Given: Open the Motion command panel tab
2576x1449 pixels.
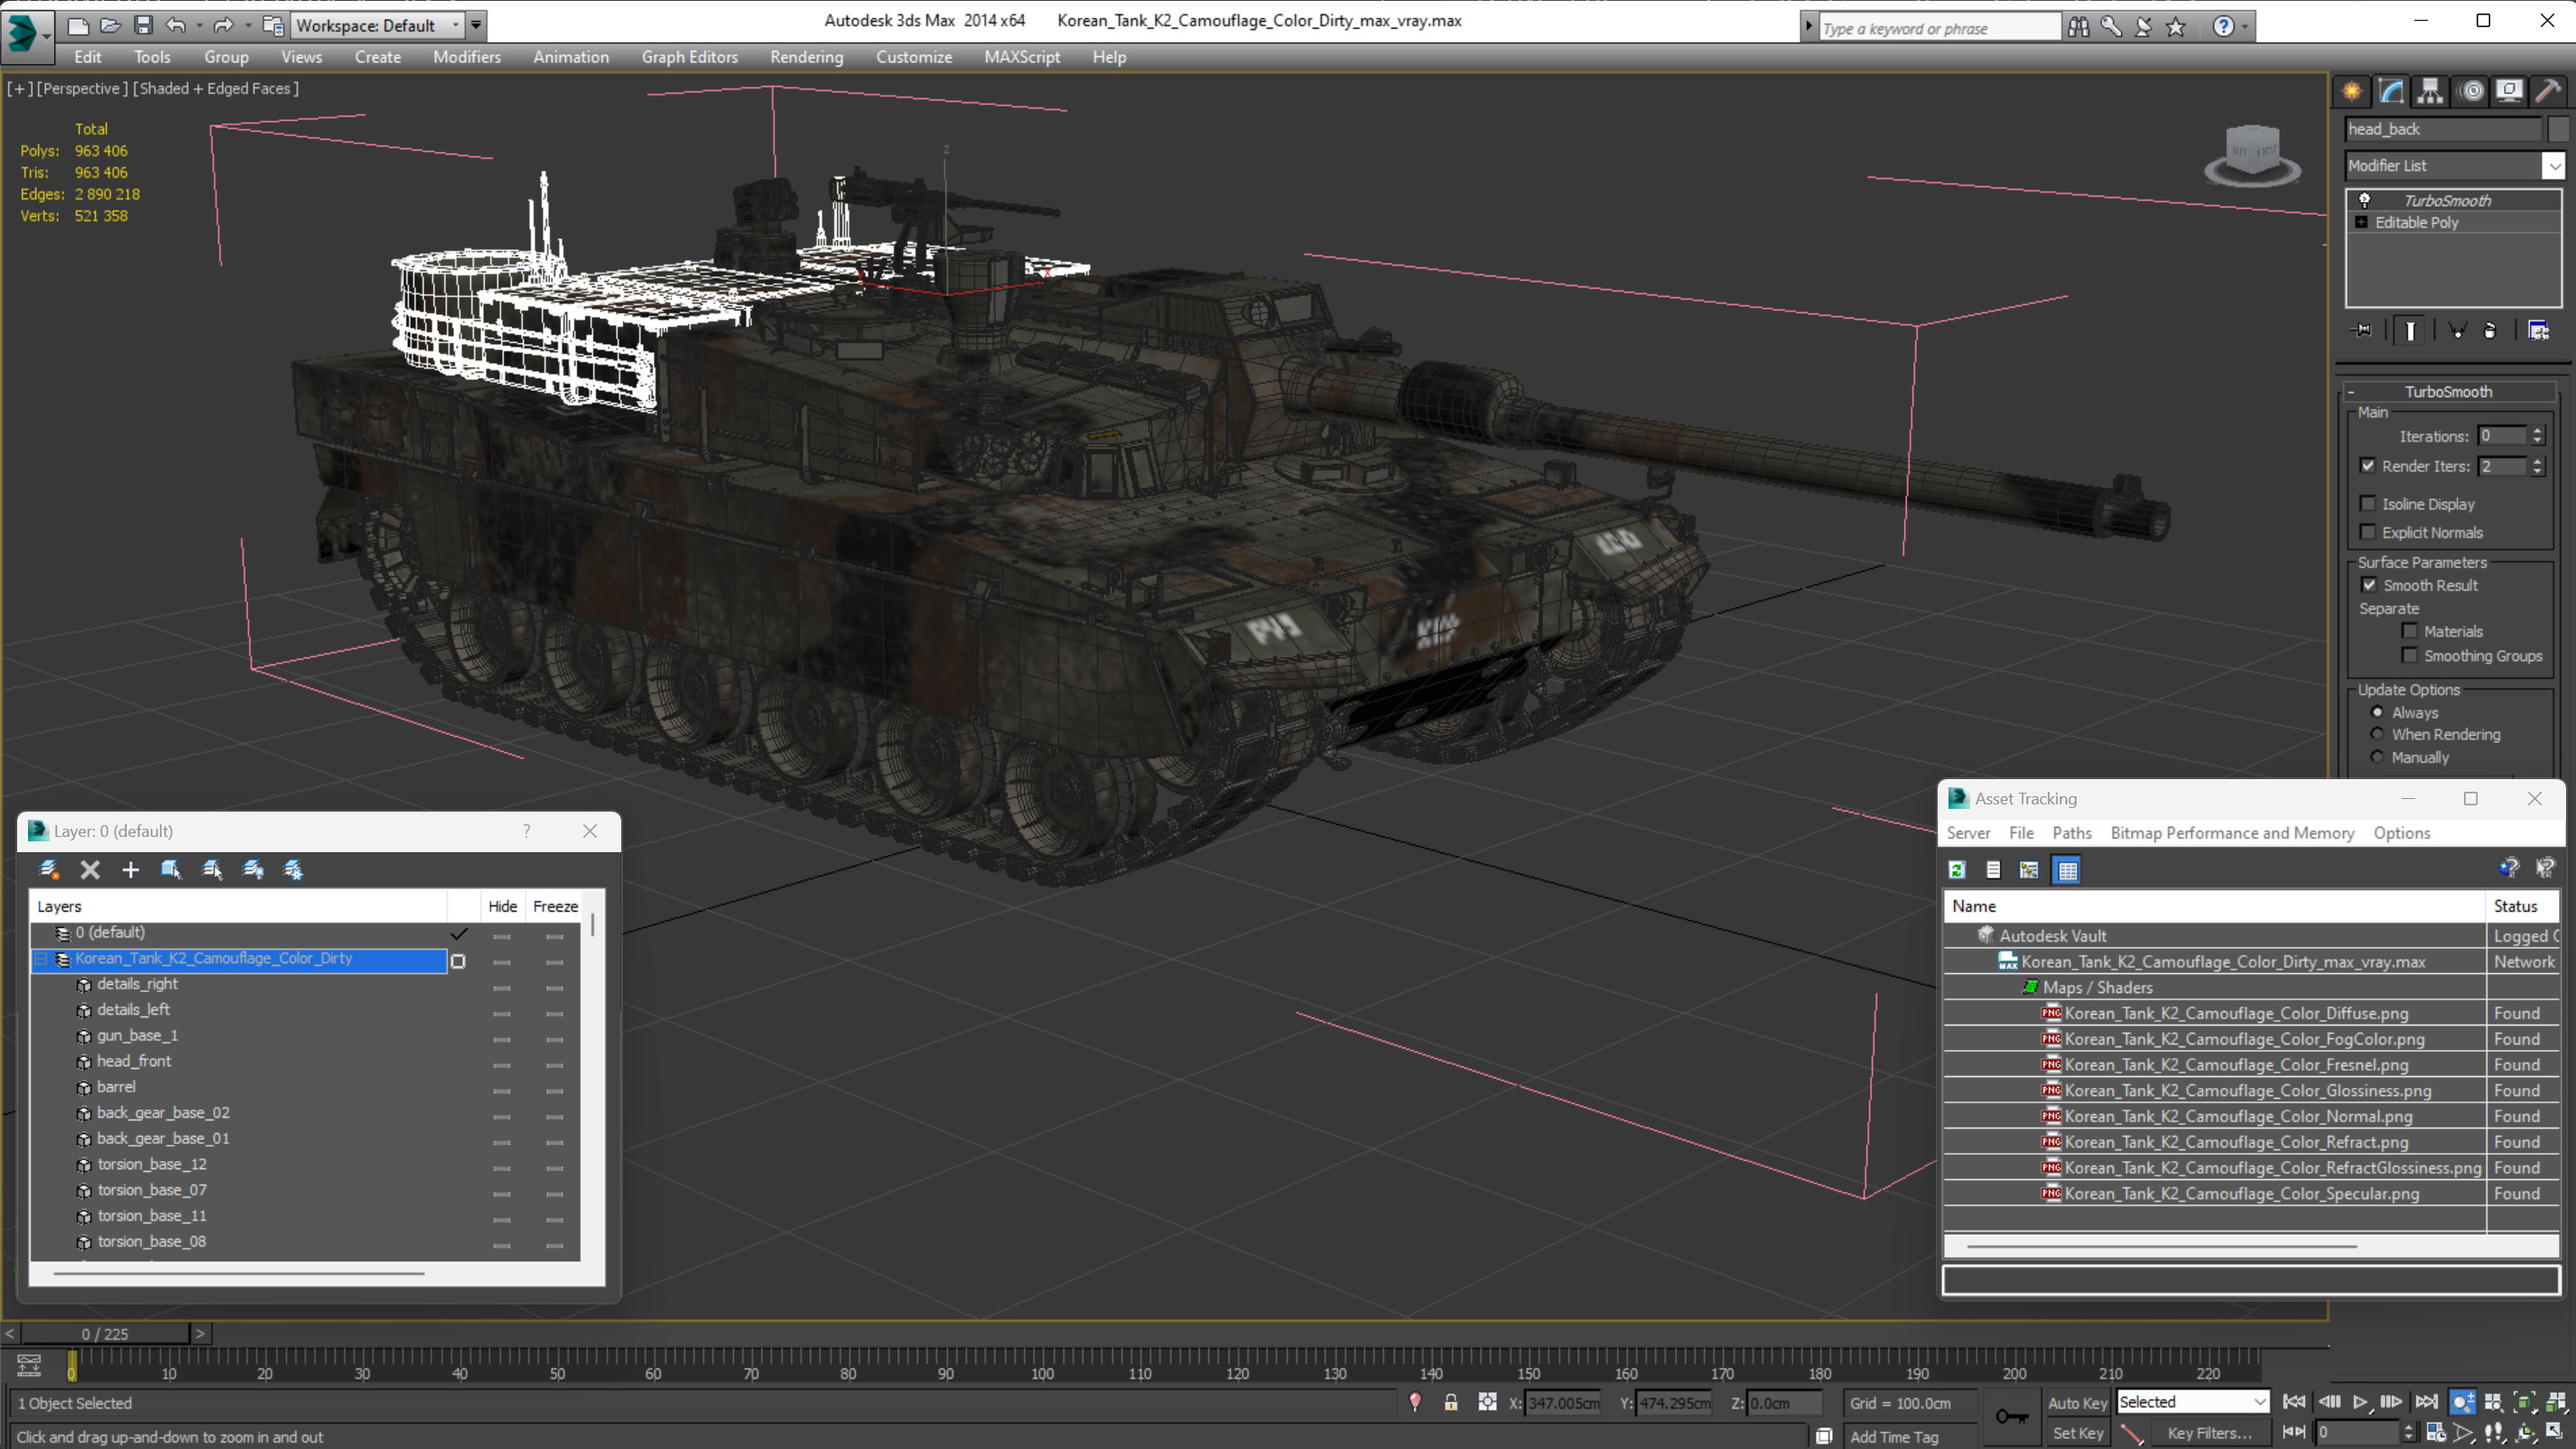Looking at the screenshot, I should [2471, 91].
